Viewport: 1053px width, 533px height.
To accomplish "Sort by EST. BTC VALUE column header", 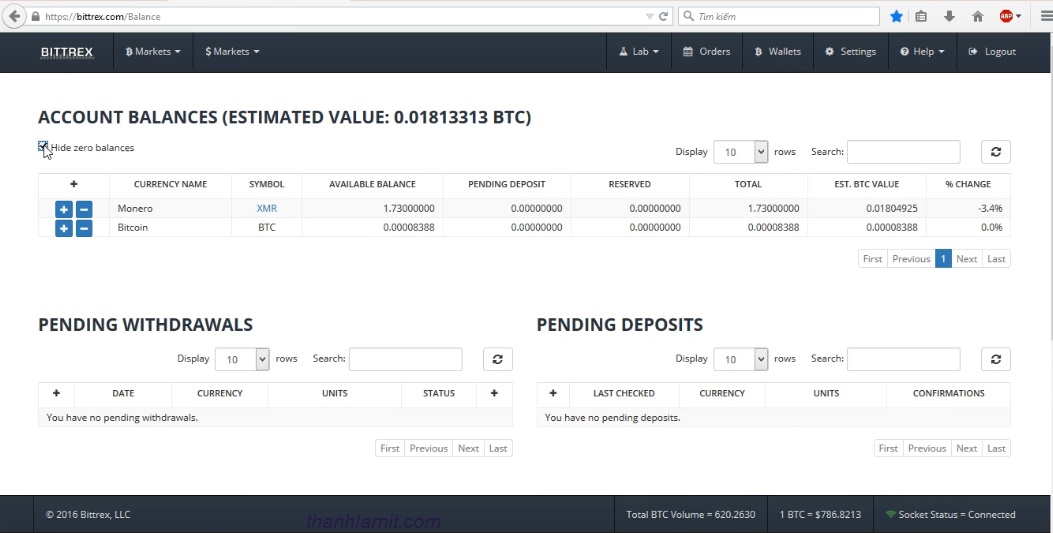I will tap(866, 184).
